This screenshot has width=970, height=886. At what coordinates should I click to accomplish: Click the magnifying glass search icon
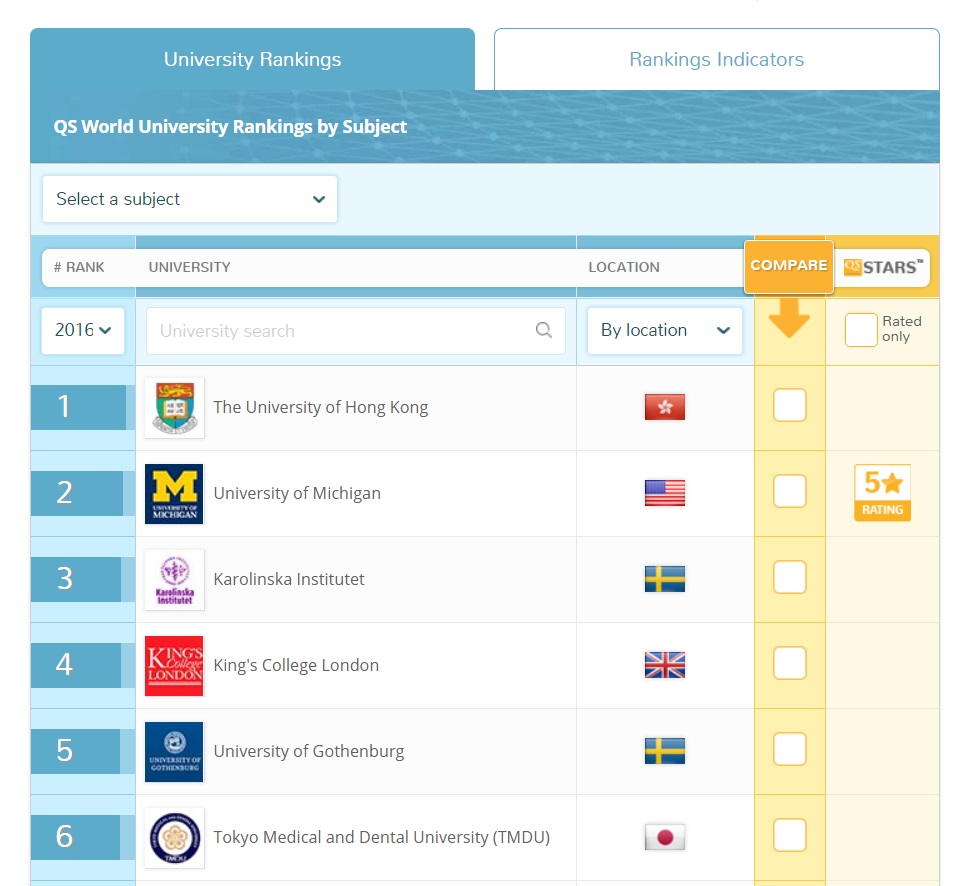point(544,330)
